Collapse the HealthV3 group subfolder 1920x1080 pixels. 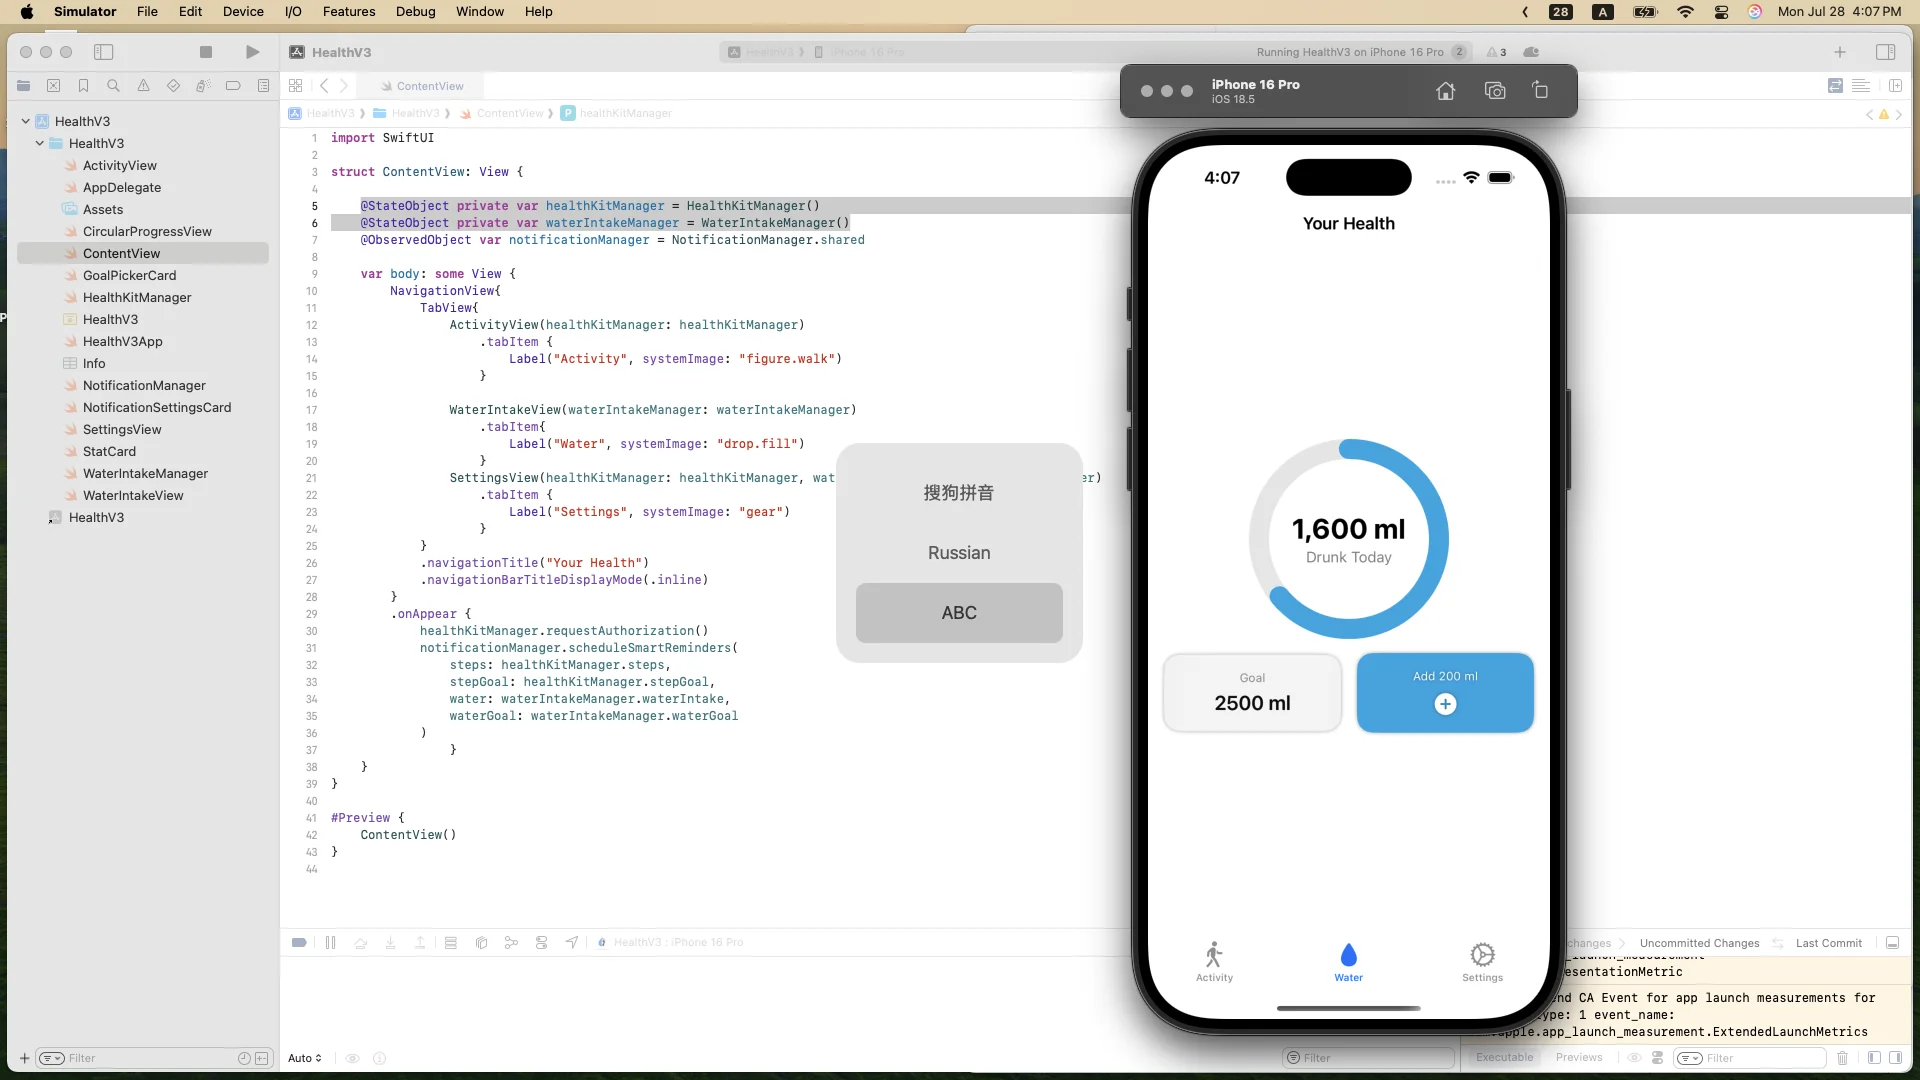point(40,143)
